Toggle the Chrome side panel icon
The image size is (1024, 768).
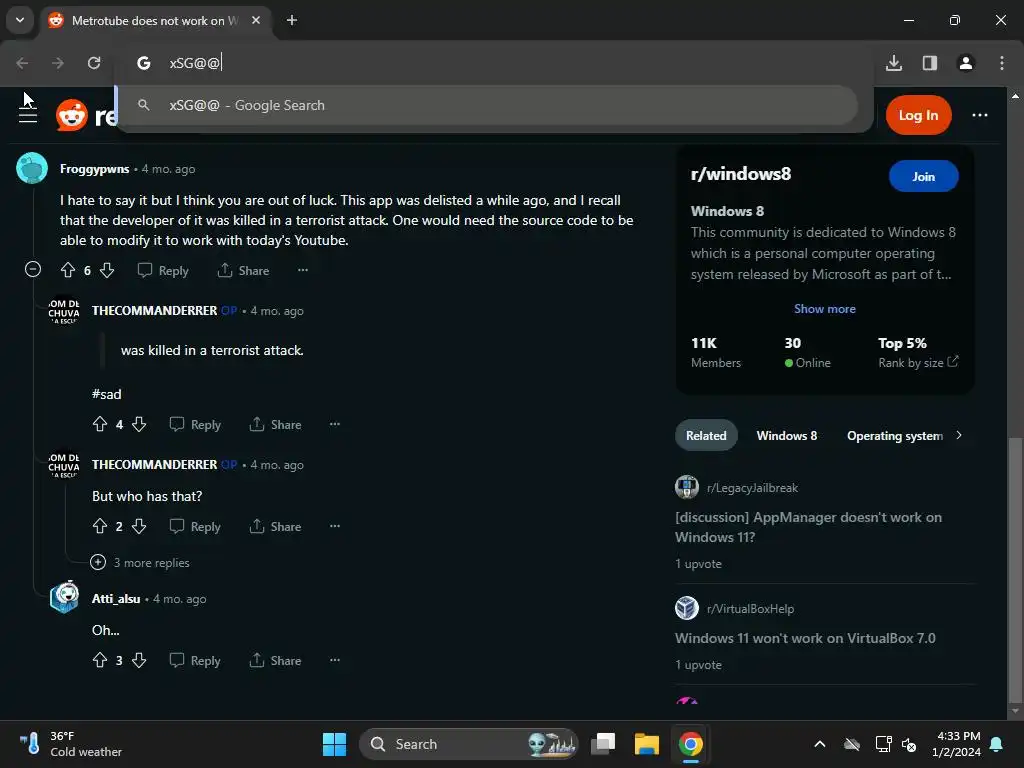tap(930, 63)
